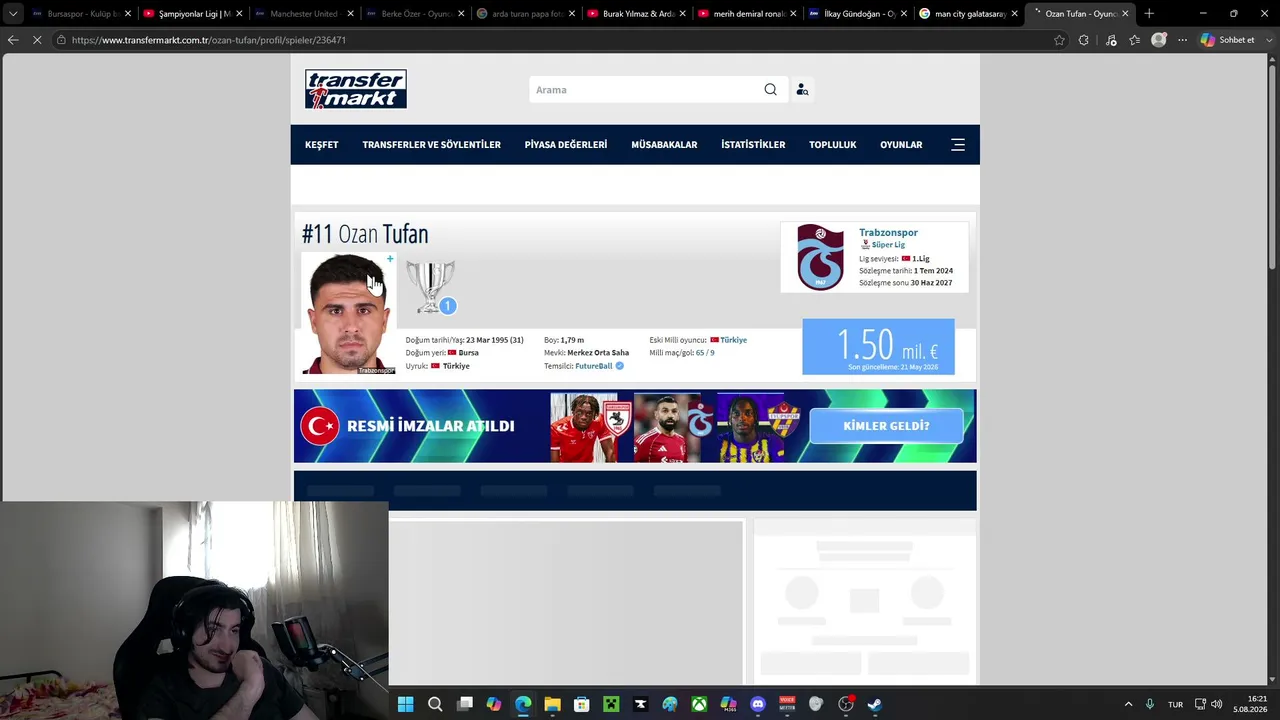Viewport: 1280px width, 720px height.
Task: Bookmark this page with the star icon
Action: coord(1059,40)
